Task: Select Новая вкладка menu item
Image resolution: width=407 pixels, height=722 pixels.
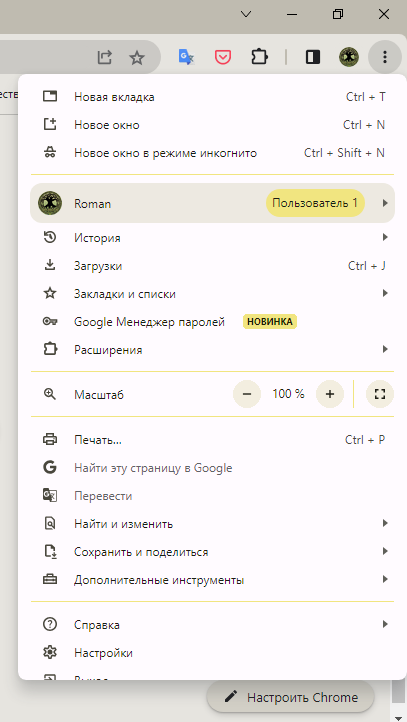Action: click(x=212, y=97)
